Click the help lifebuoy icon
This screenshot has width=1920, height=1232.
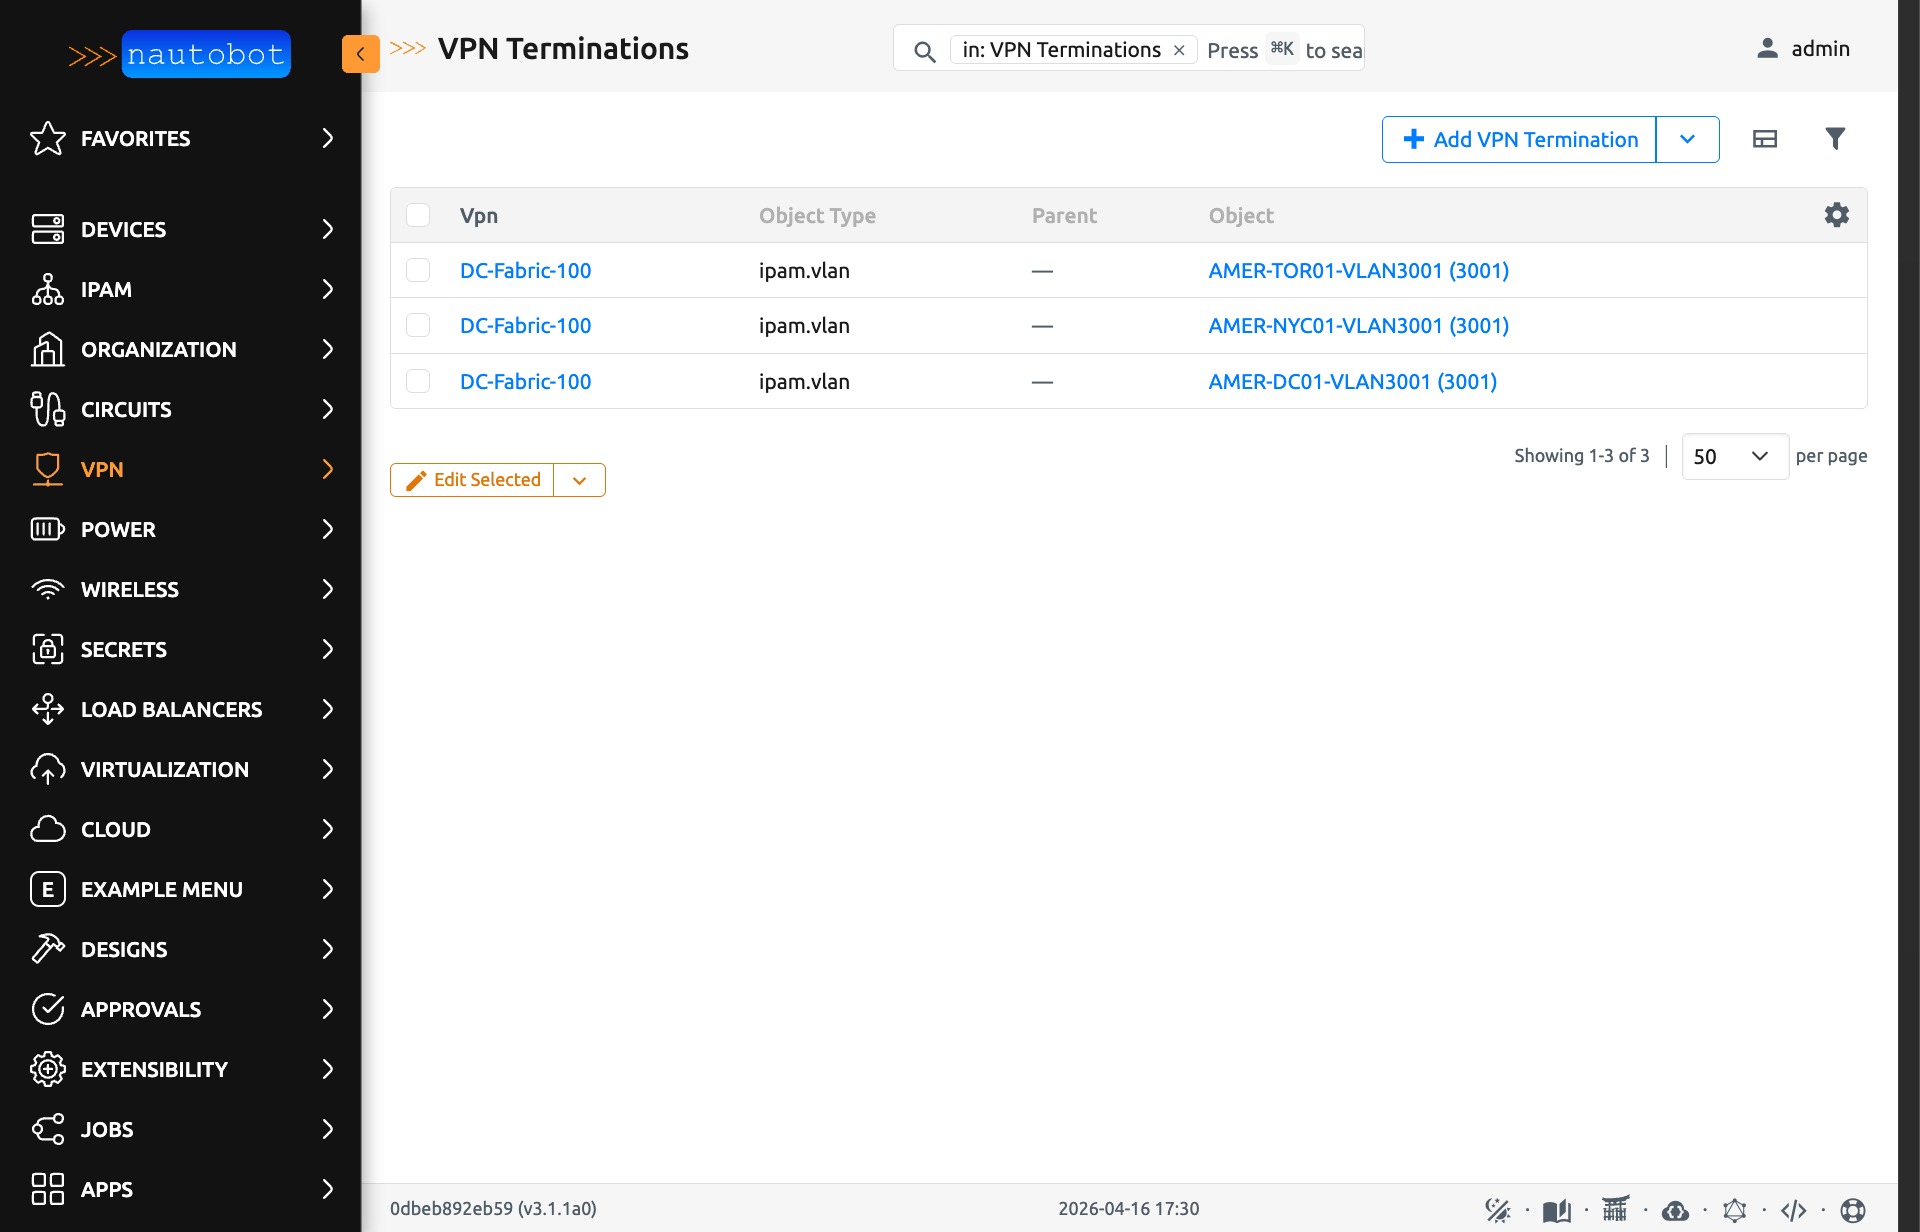click(x=1853, y=1209)
